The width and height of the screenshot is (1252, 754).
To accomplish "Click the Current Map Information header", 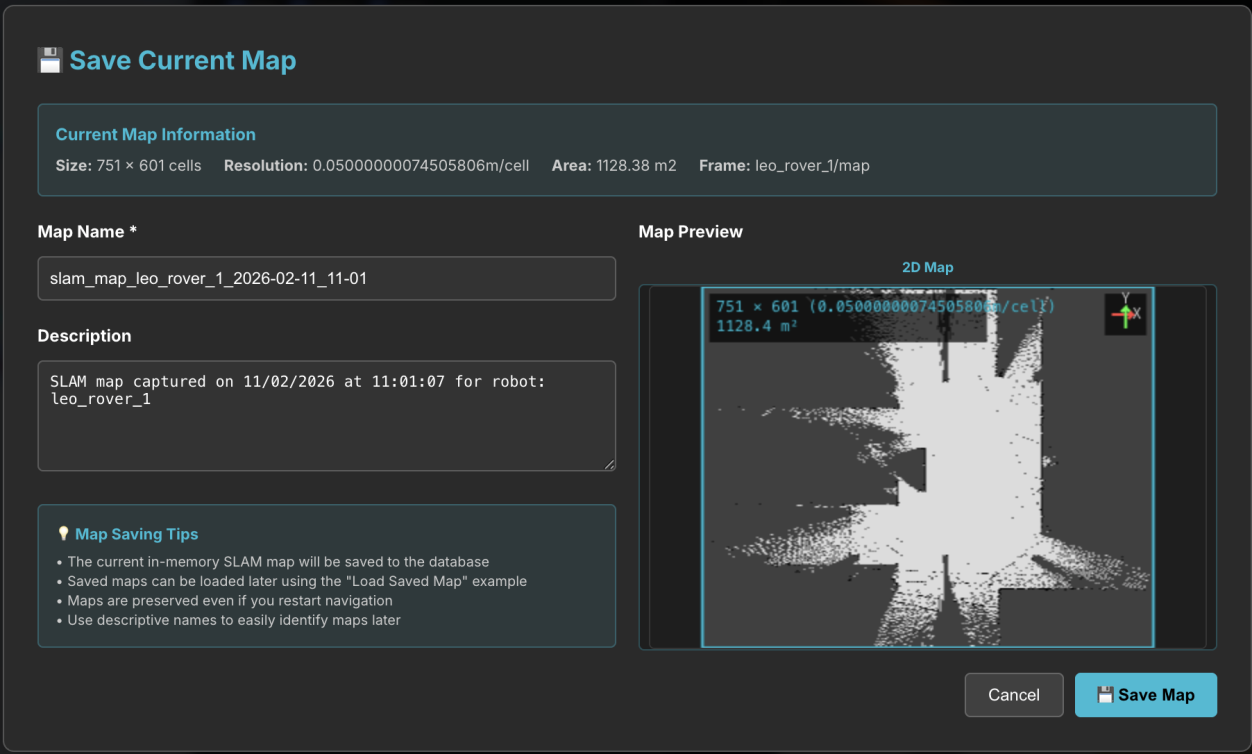I will pos(155,134).
